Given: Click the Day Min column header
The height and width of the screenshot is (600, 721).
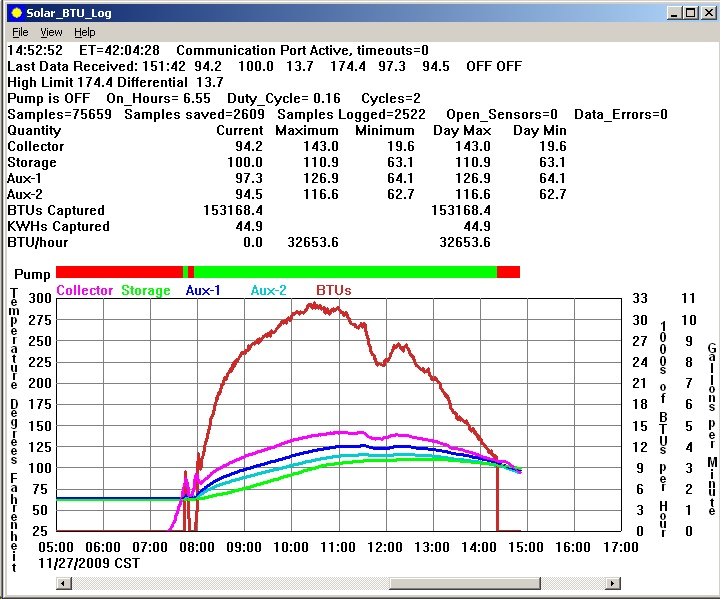Looking at the screenshot, I should coord(540,131).
